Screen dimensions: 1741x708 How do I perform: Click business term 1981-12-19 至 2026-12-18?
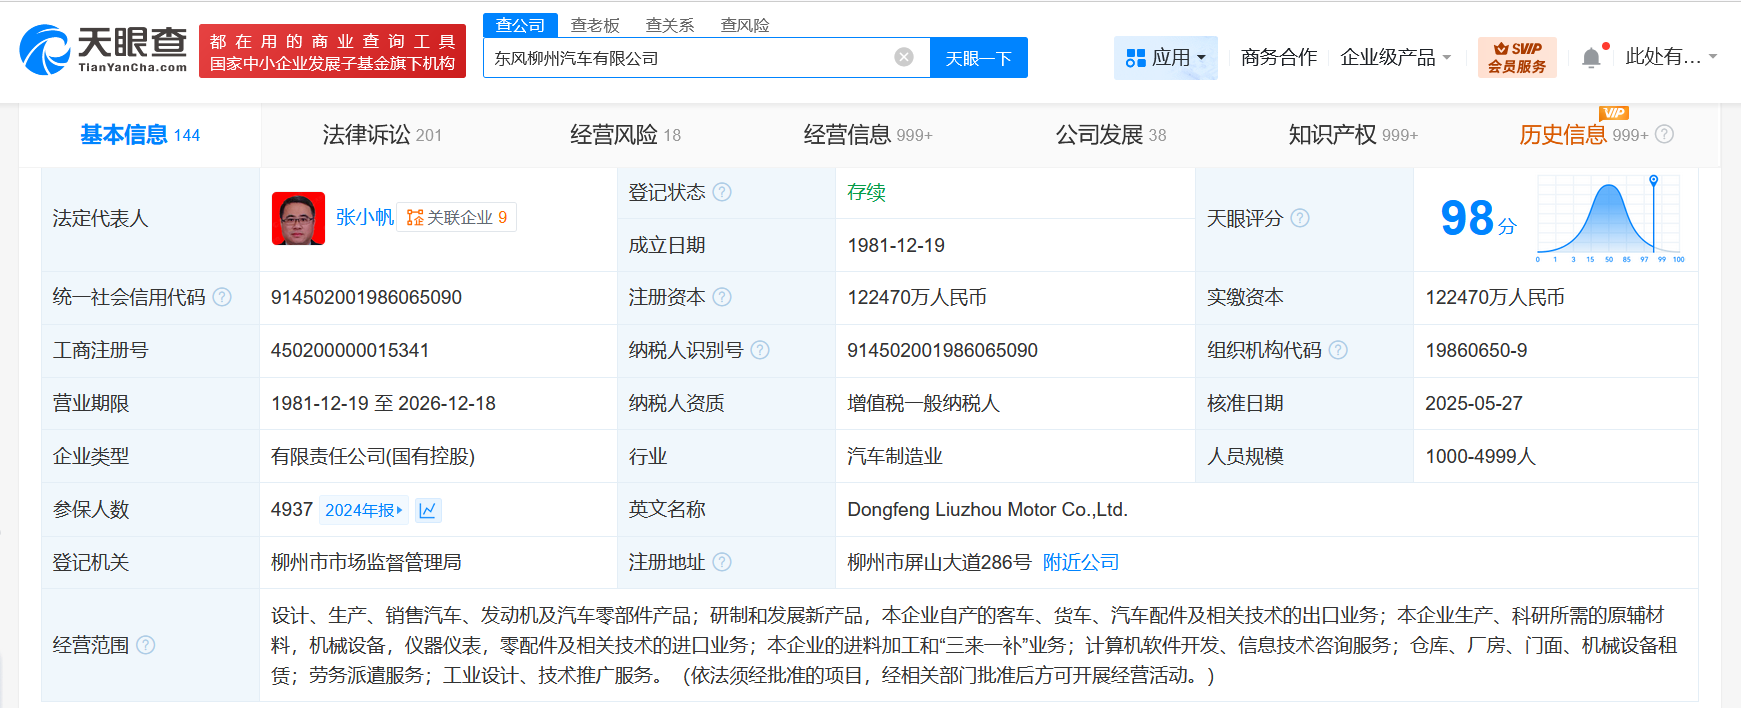pos(383,403)
